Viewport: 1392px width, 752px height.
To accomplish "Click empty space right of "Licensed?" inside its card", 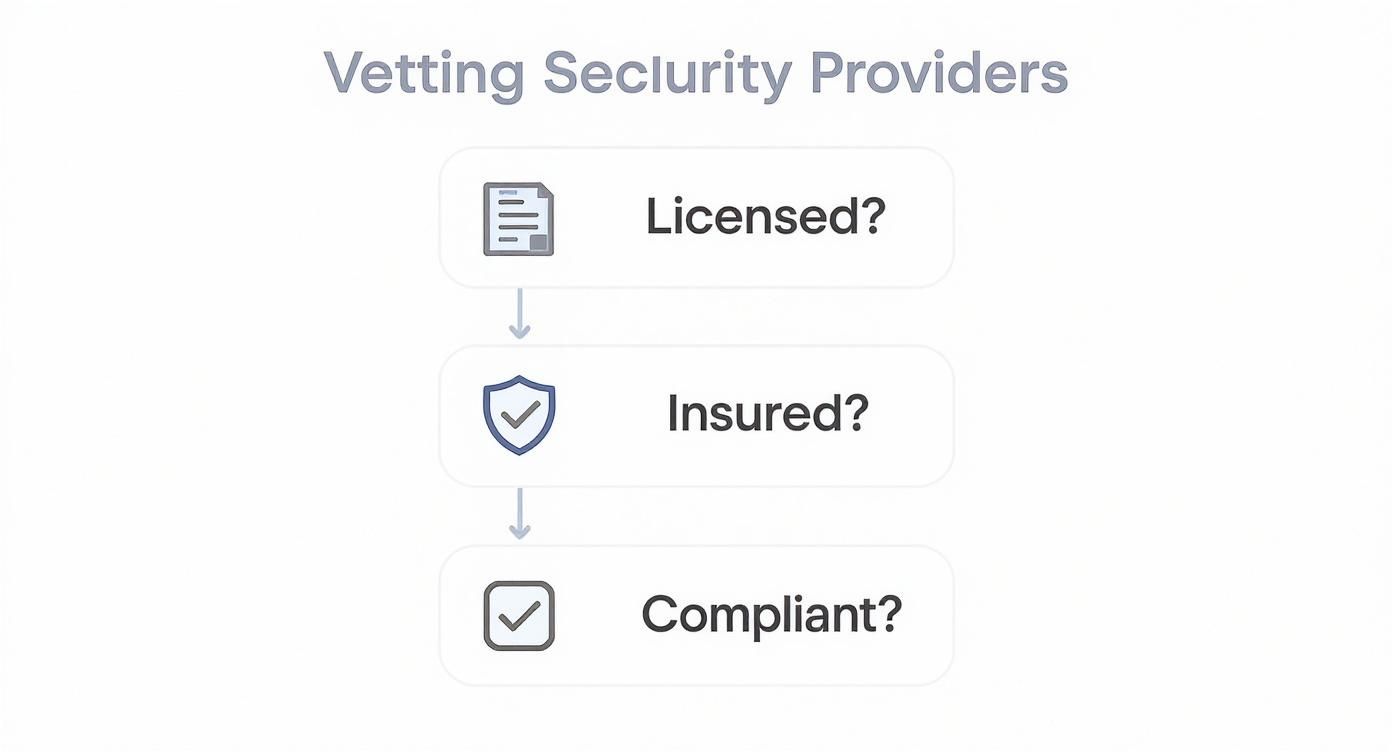I will [918, 217].
